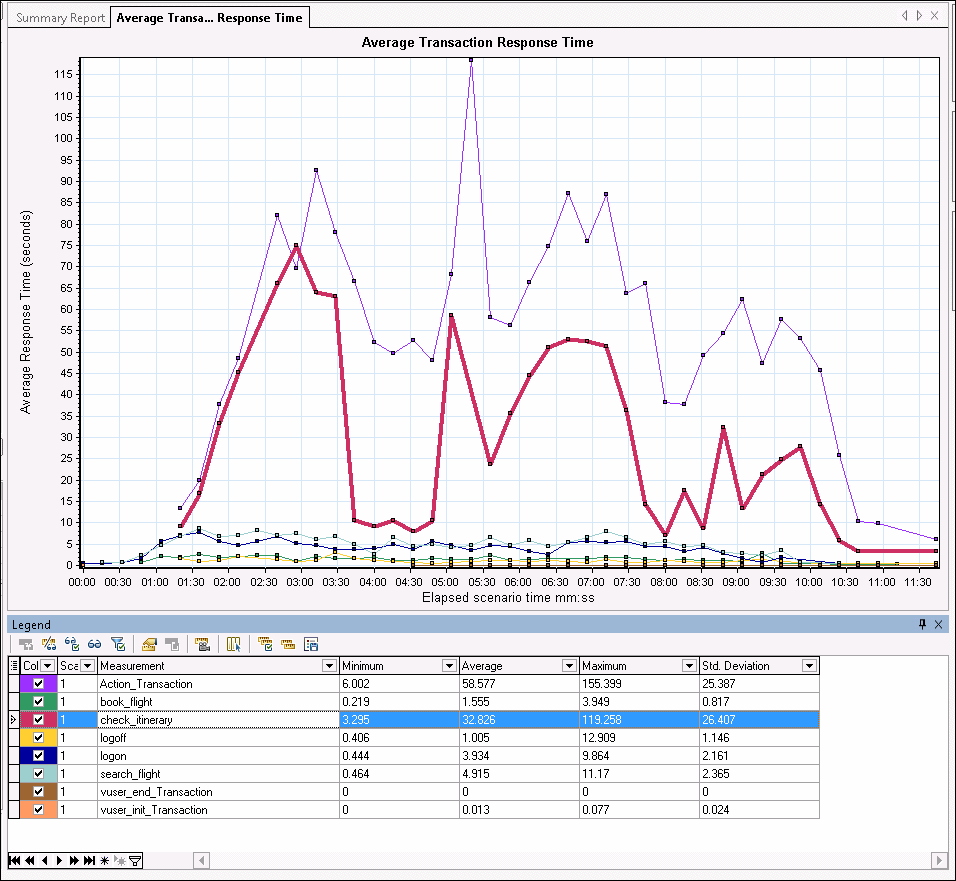Open the Measurement column dropdown

point(329,665)
